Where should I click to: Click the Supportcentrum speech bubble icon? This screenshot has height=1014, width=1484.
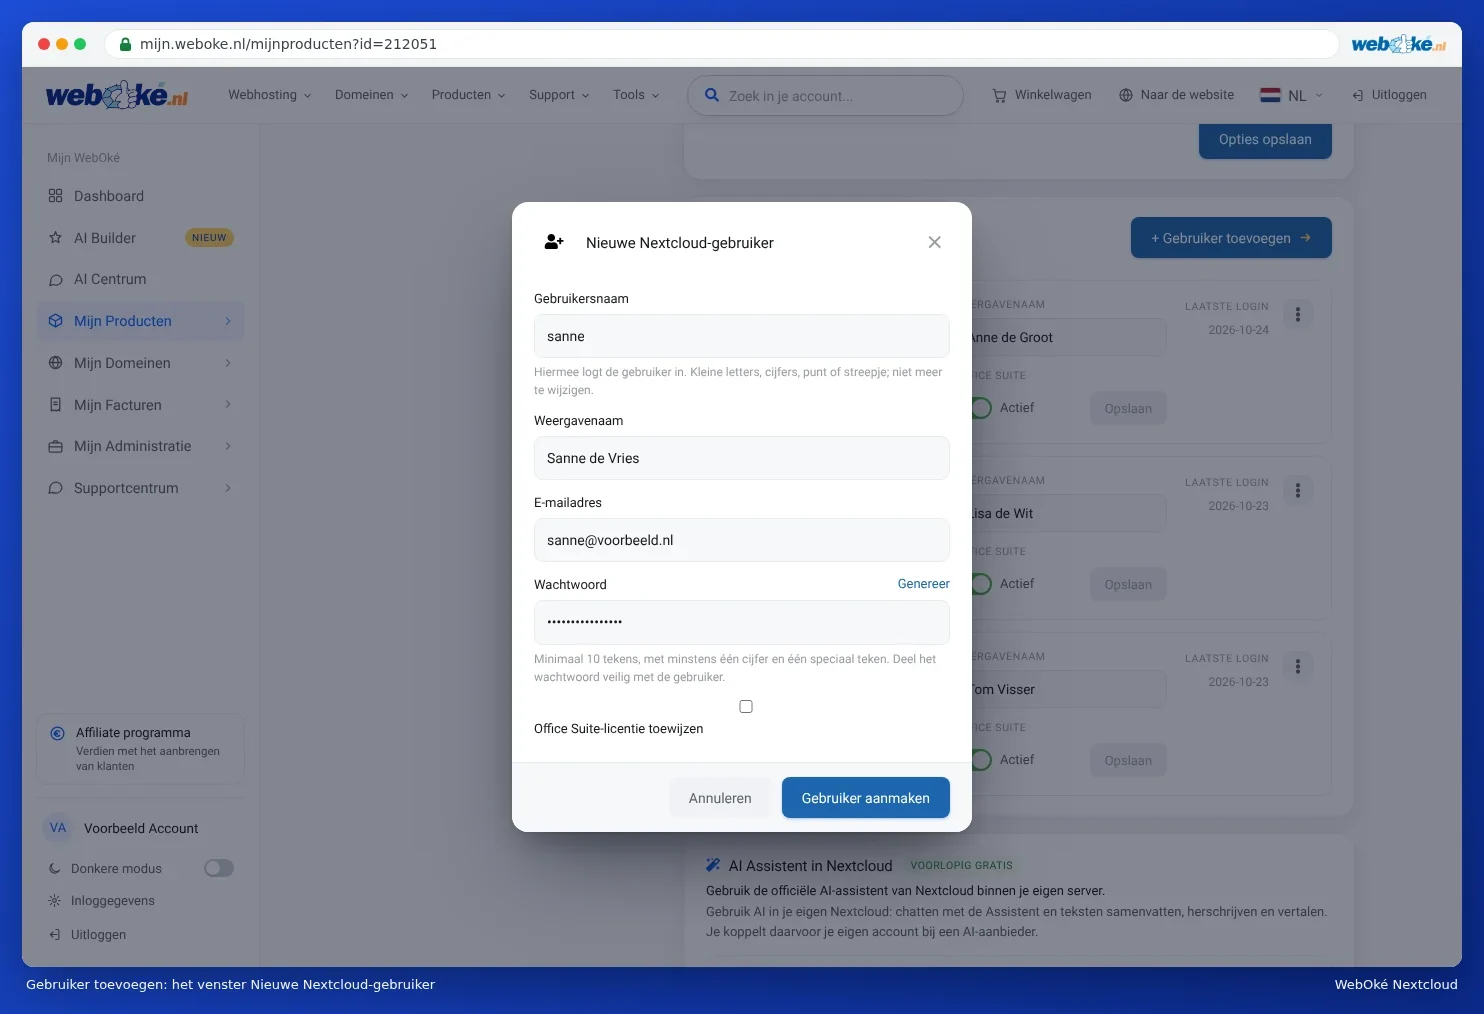pyautogui.click(x=55, y=489)
